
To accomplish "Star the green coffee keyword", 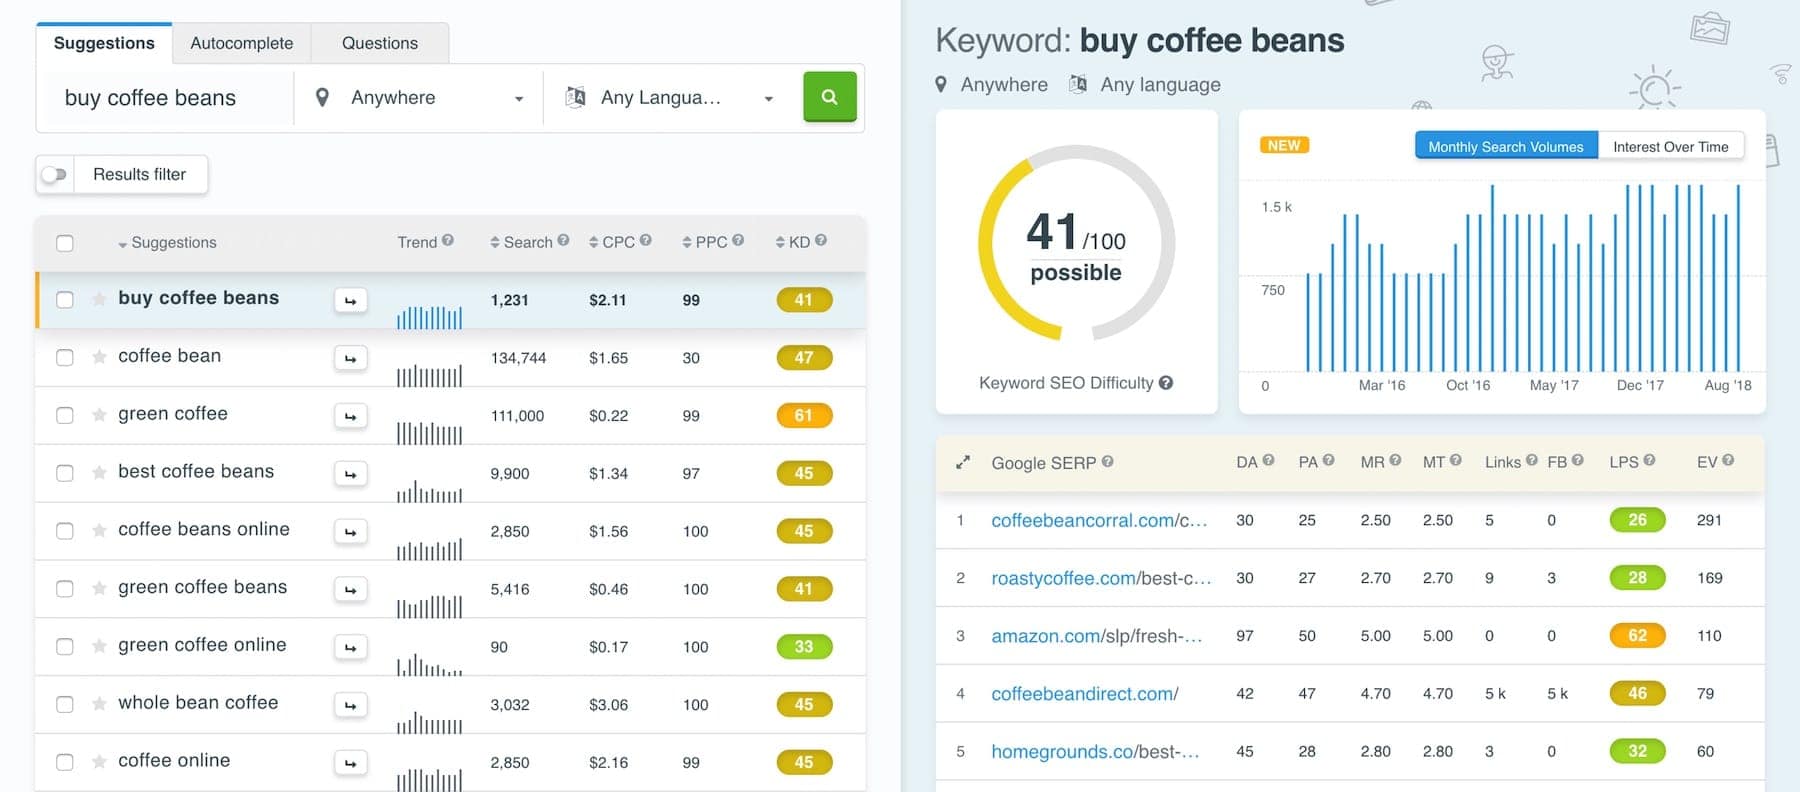I will (99, 415).
